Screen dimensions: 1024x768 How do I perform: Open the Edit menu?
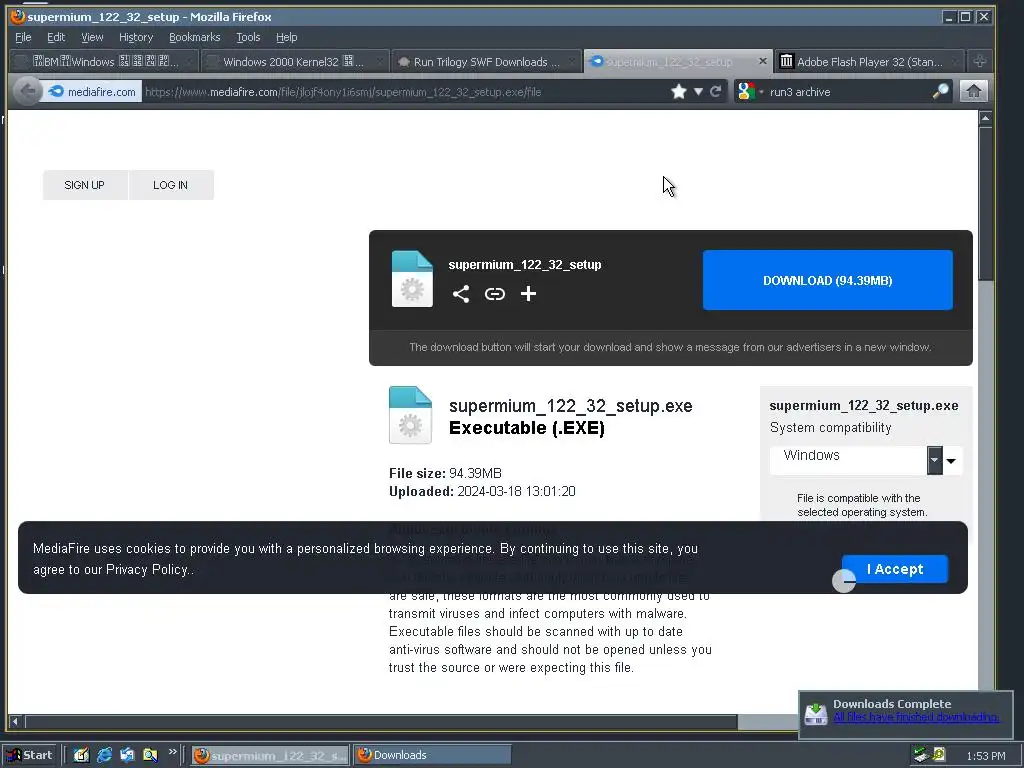(56, 37)
